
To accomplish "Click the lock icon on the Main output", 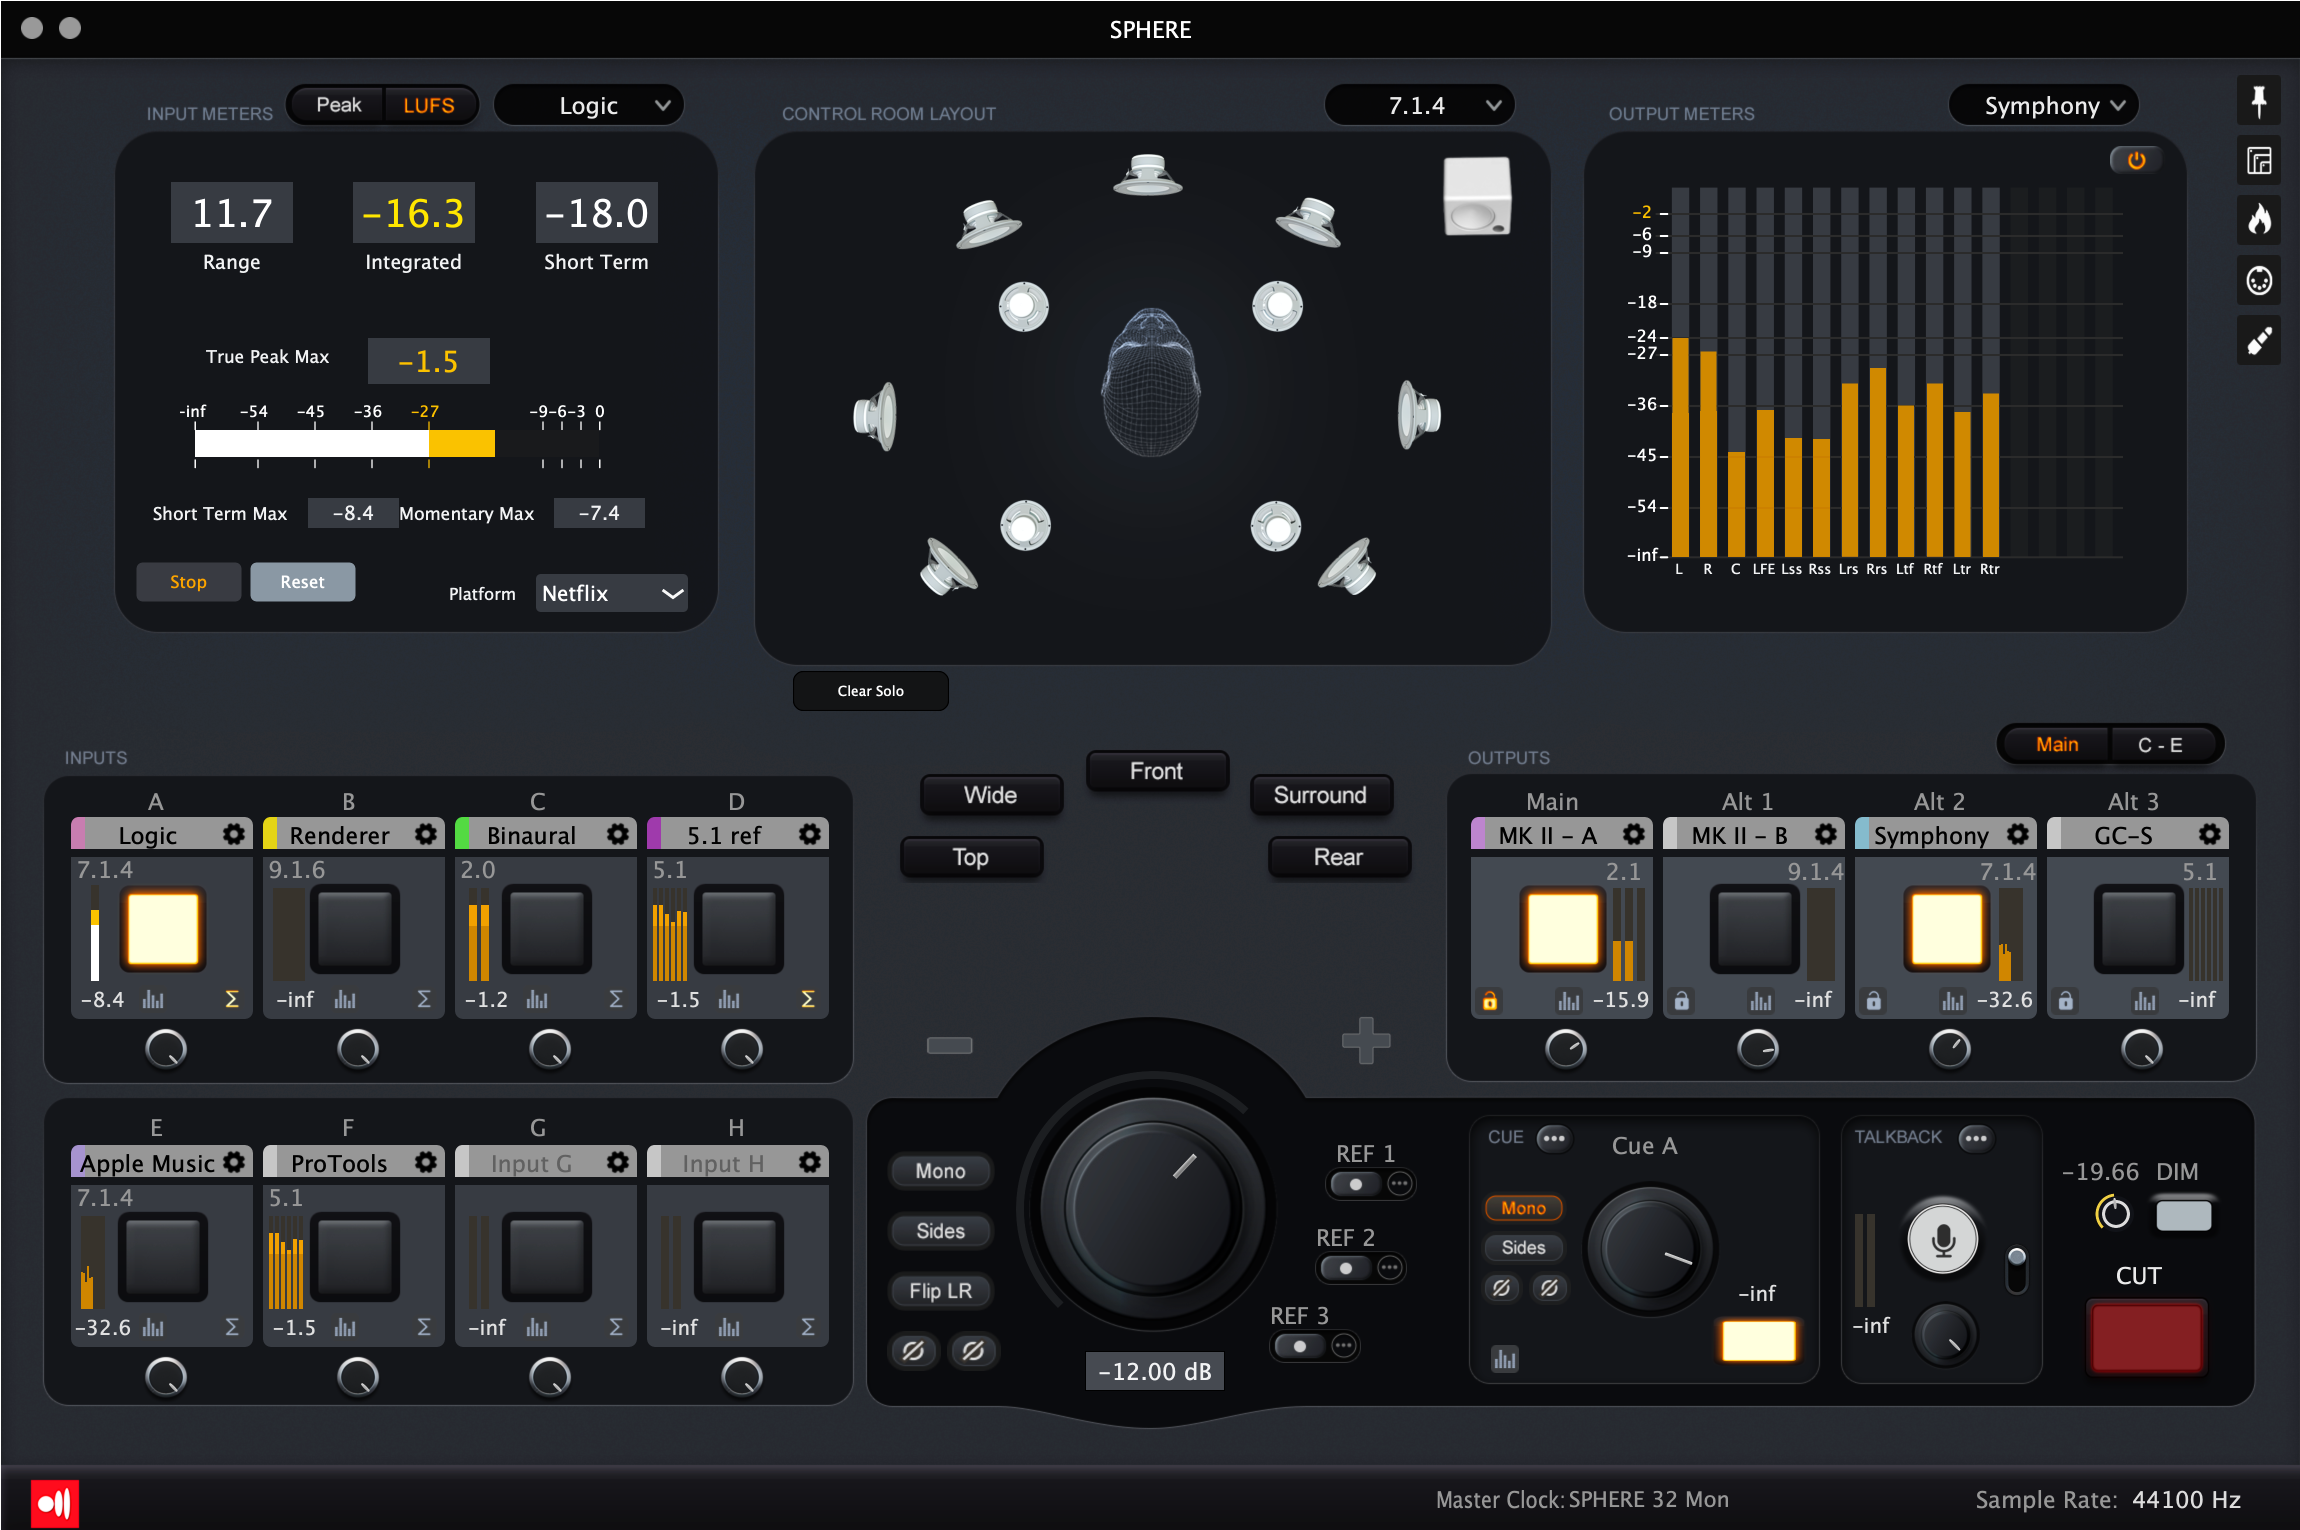I will coord(1490,1000).
